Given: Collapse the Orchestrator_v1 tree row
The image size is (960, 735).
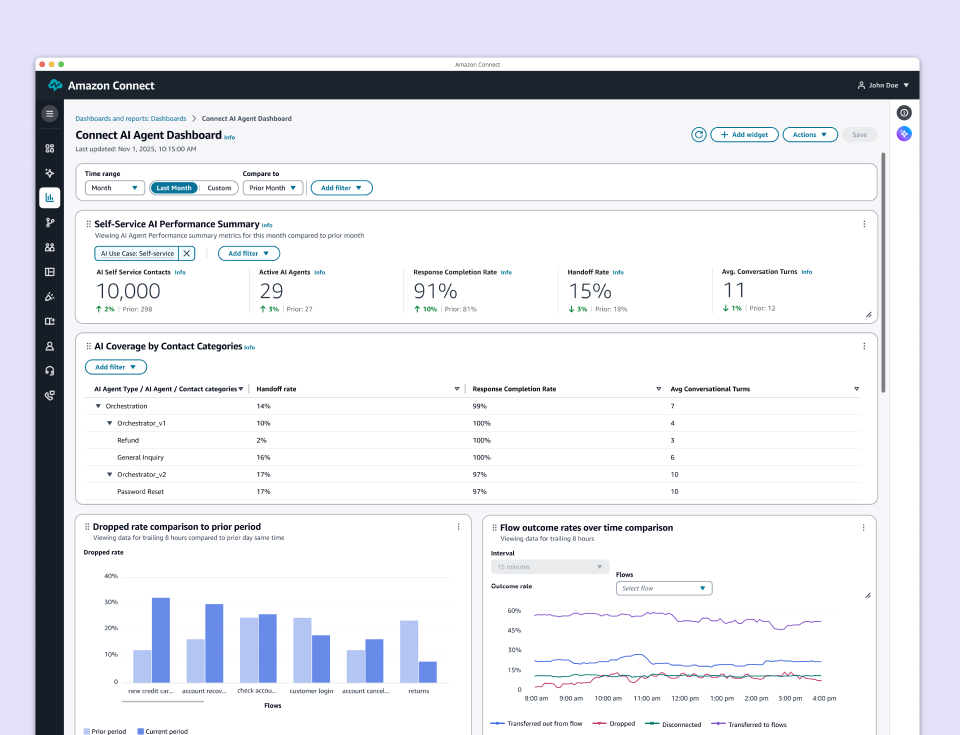Looking at the screenshot, I should (x=110, y=423).
